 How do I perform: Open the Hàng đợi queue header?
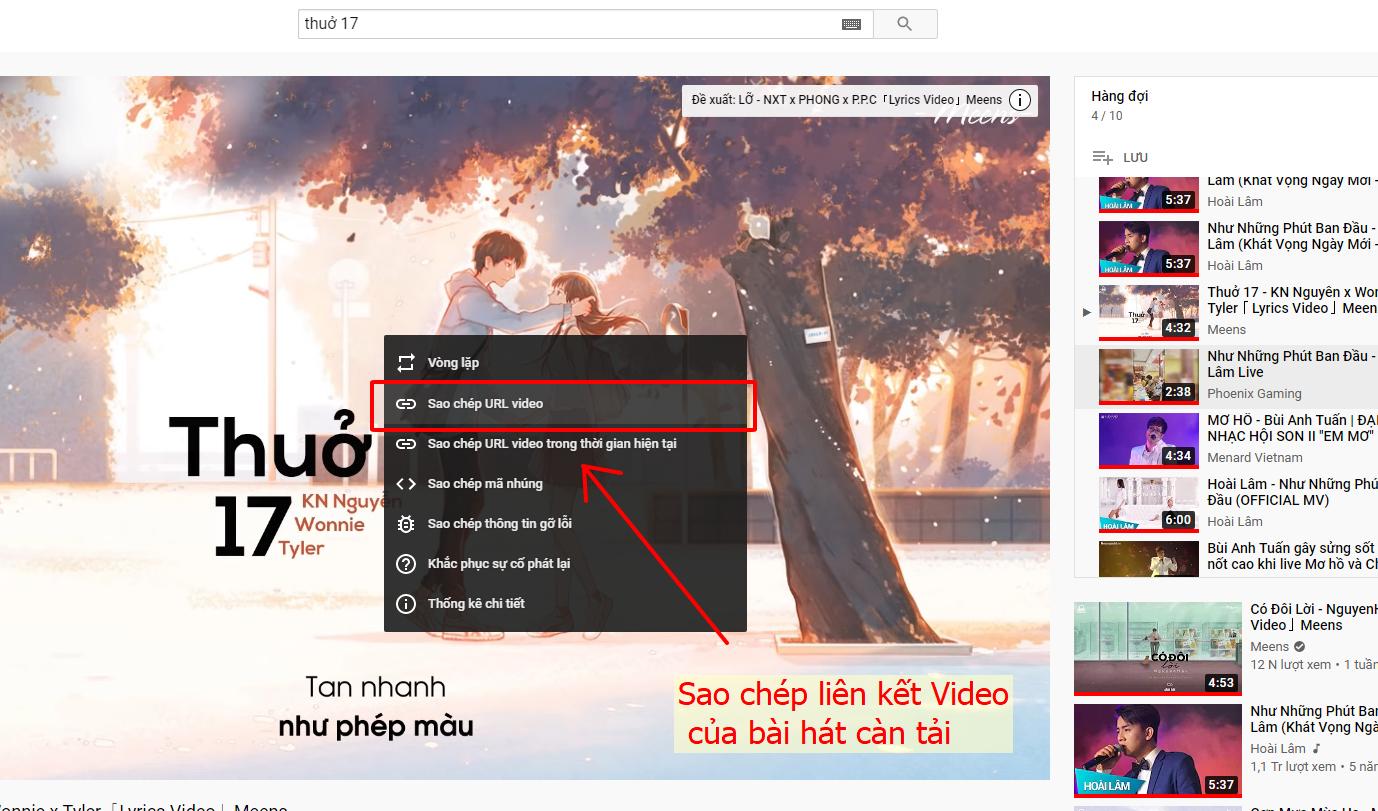click(1119, 96)
